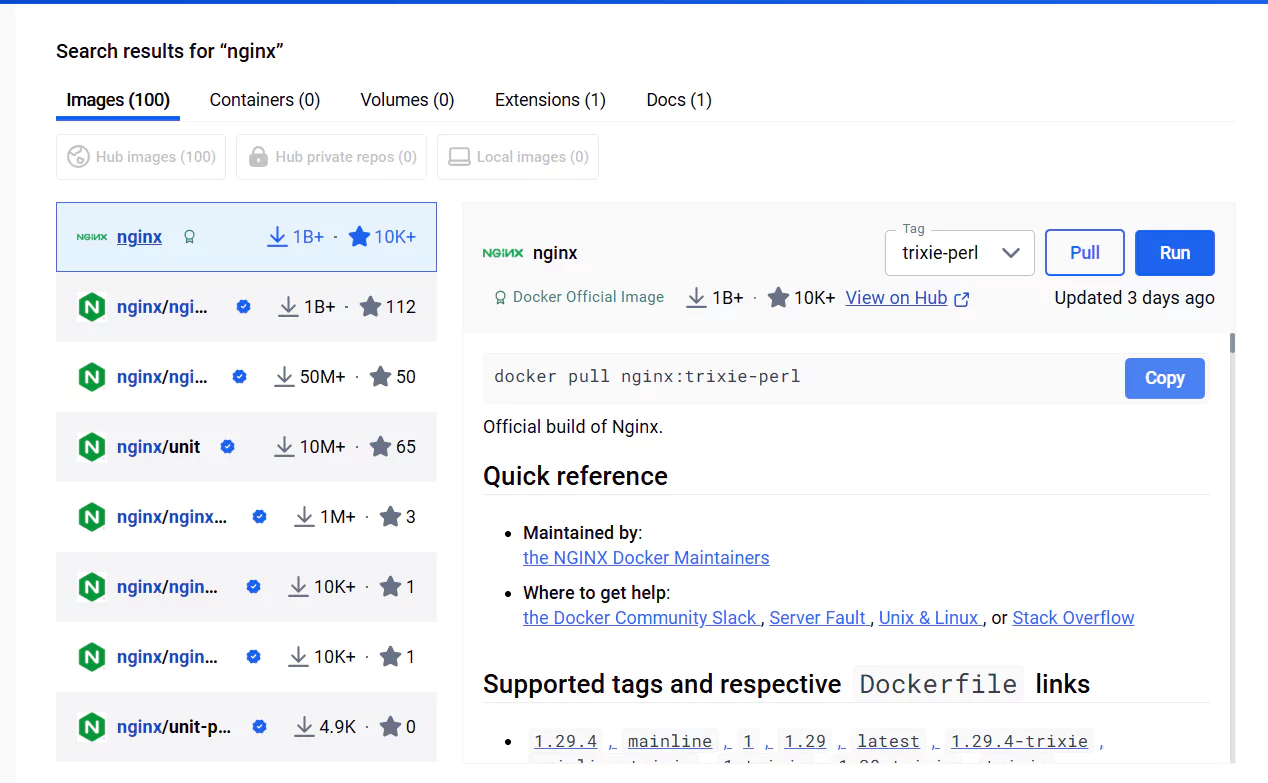The width and height of the screenshot is (1268, 783).
Task: Expand the tag selector chevron
Action: point(1013,253)
